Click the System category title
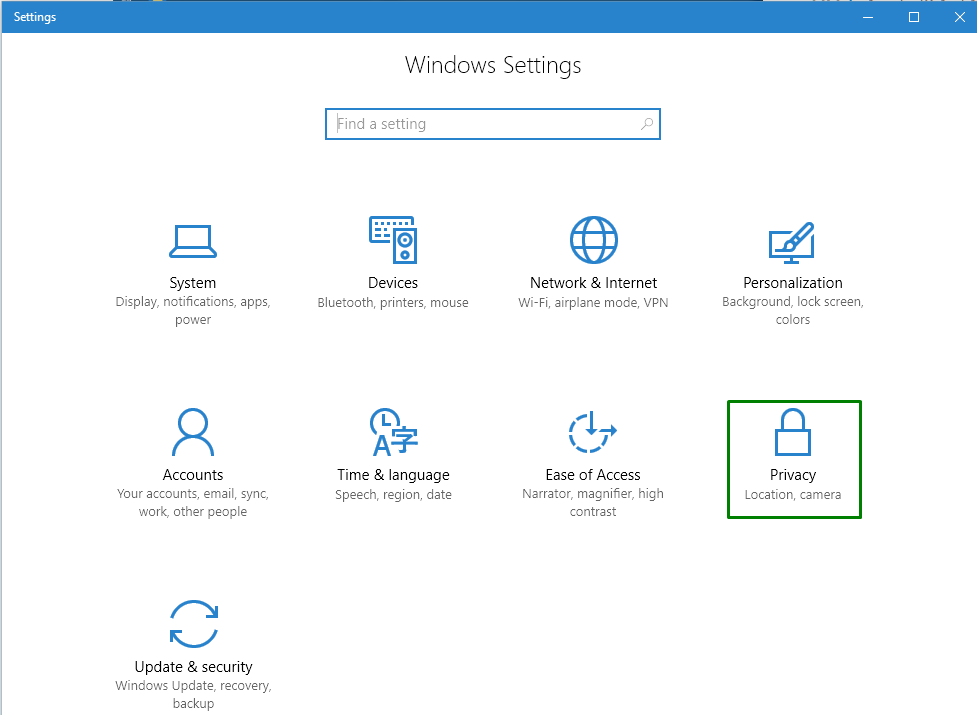Image resolution: width=977 pixels, height=715 pixels. 193,283
